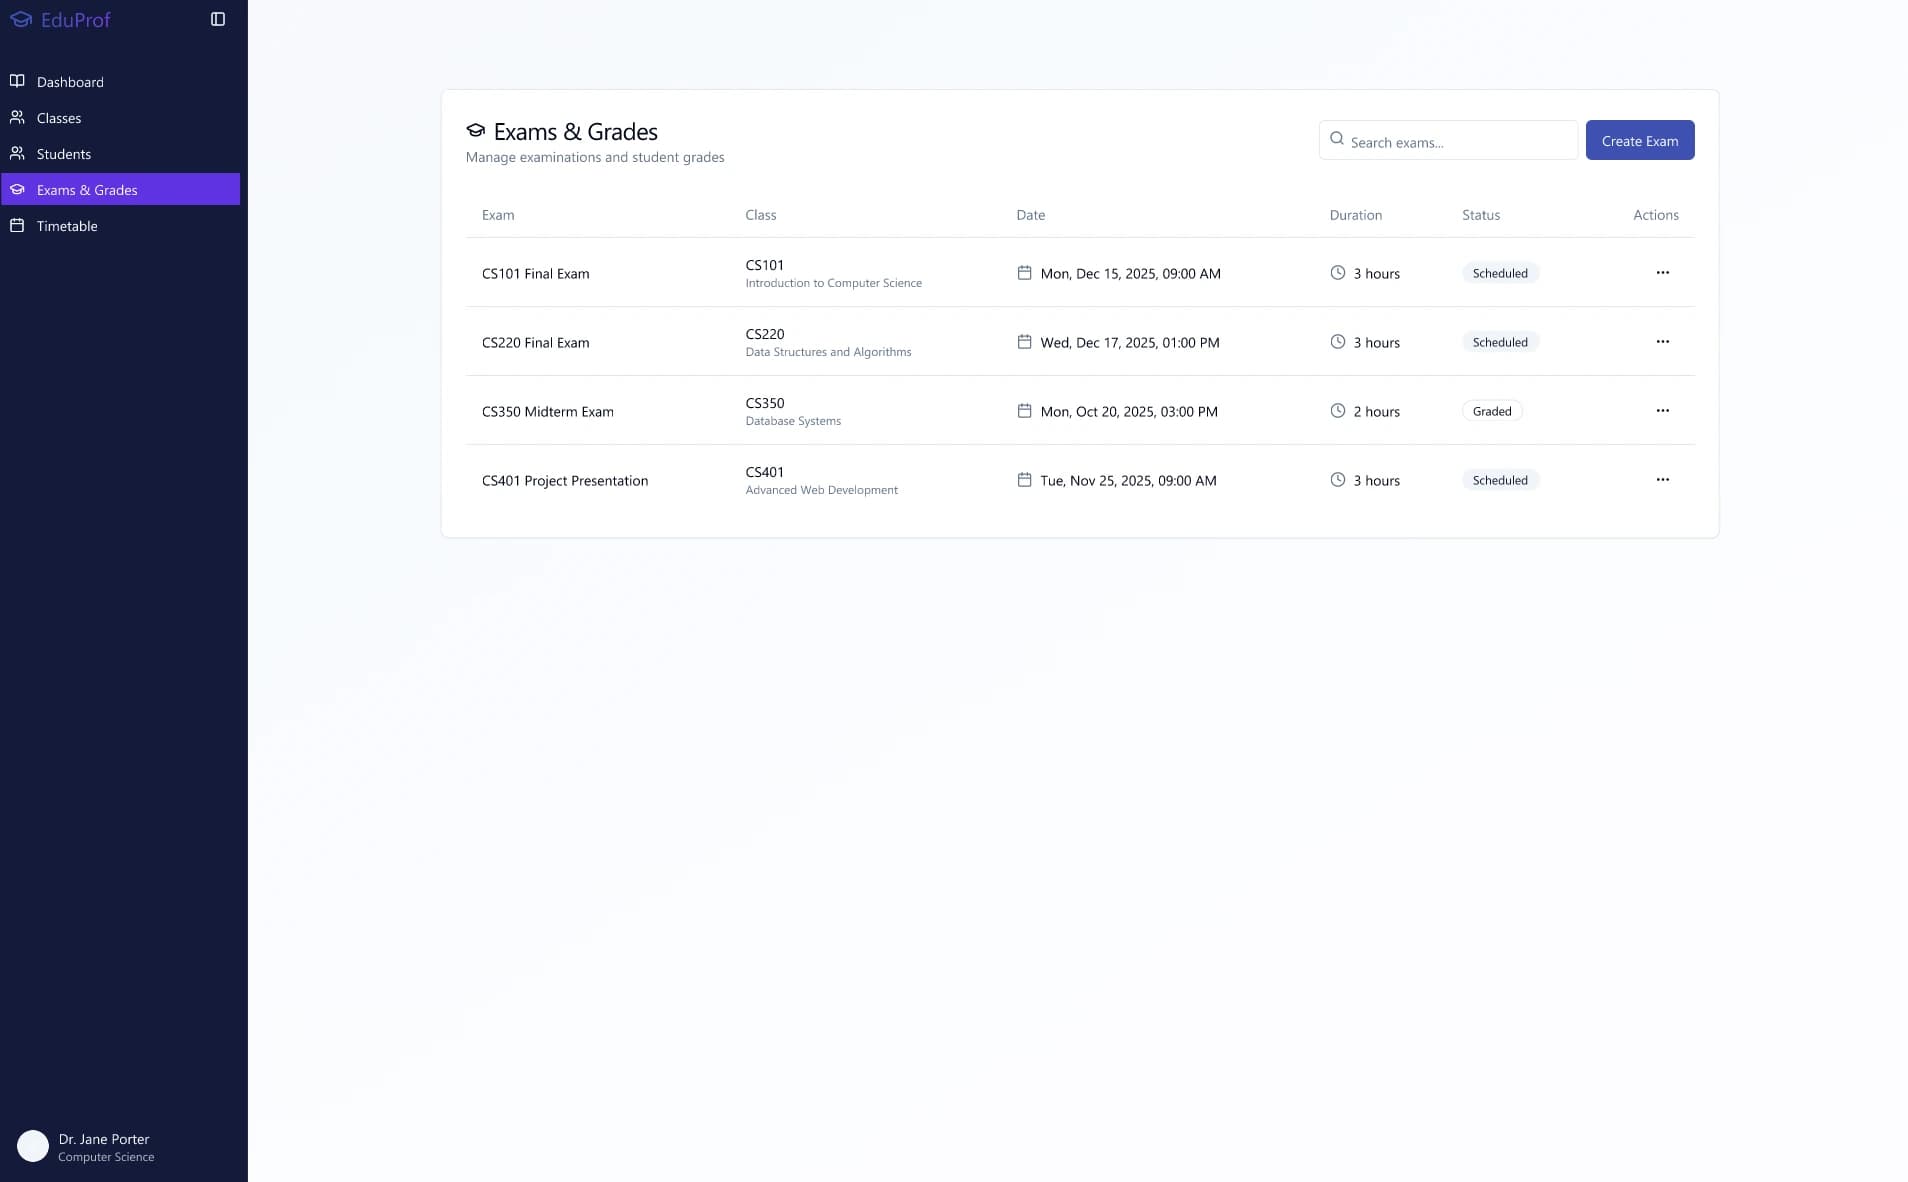The height and width of the screenshot is (1182, 1908).
Task: Click the clock icon in the CS350 Midterm Exam row
Action: [x=1338, y=410]
